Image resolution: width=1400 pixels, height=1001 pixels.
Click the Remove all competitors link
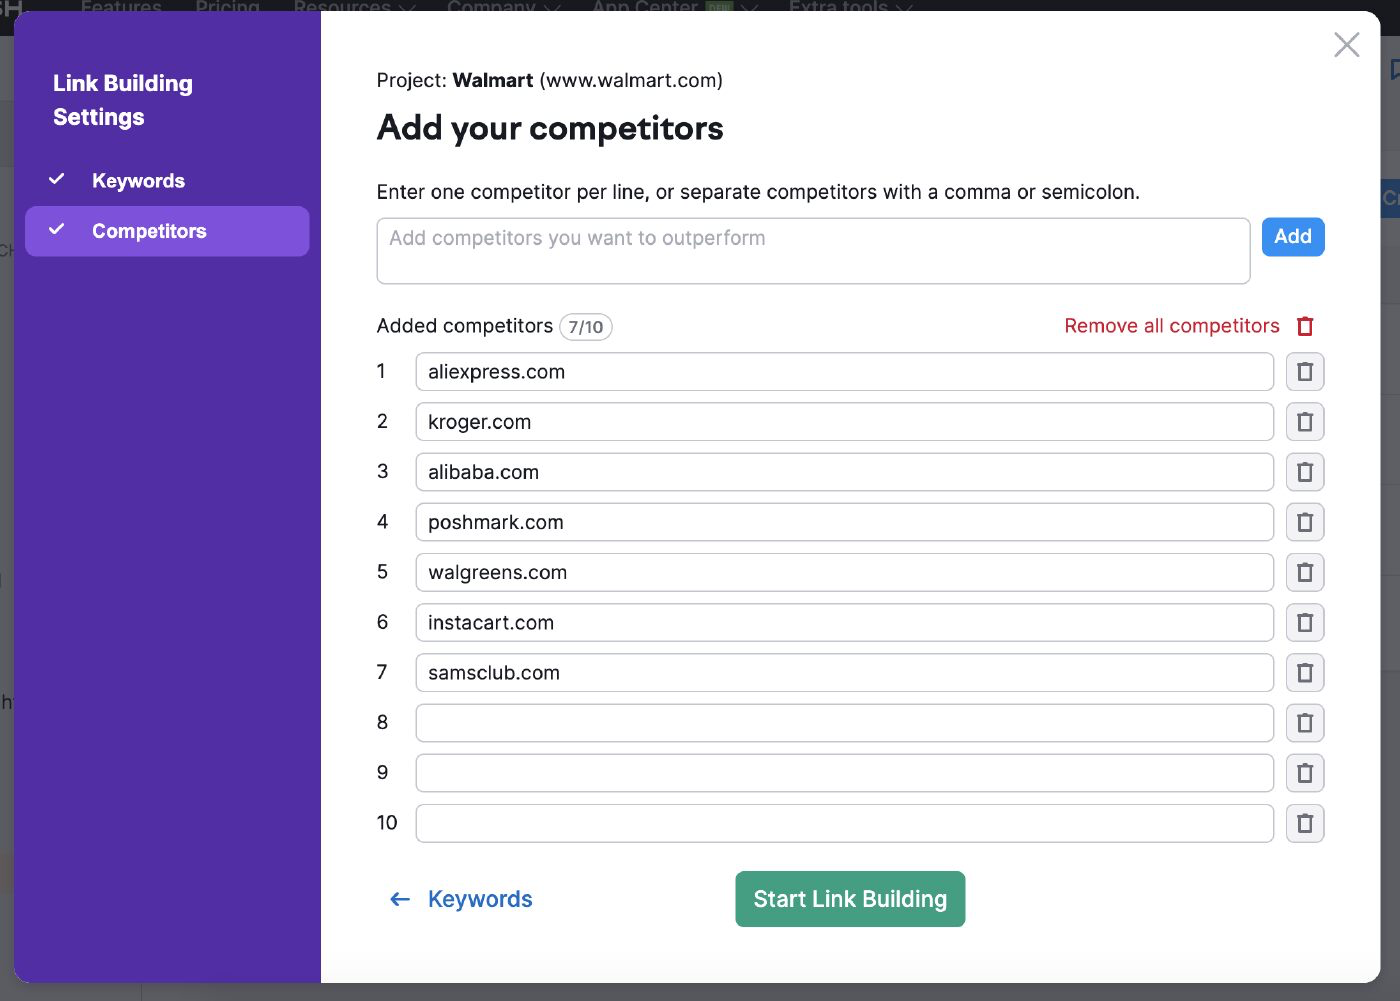click(x=1171, y=325)
